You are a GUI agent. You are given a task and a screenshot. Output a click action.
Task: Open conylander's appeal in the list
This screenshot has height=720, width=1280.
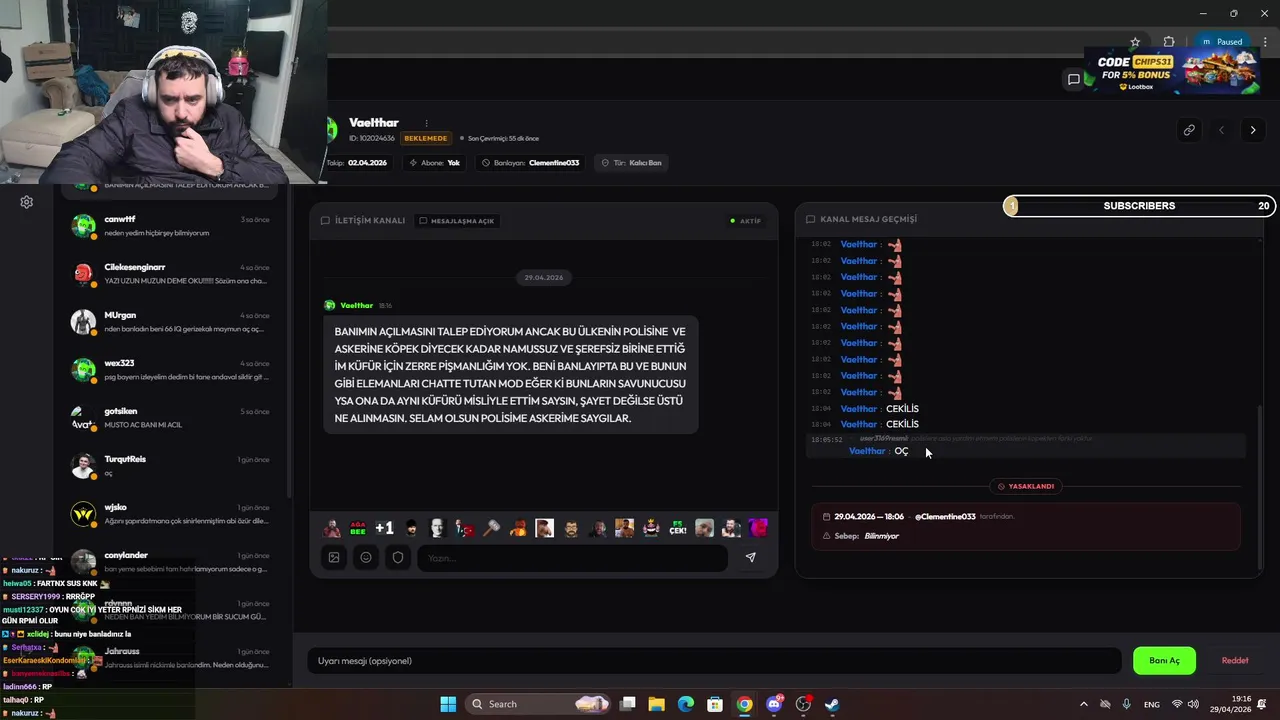(170, 562)
